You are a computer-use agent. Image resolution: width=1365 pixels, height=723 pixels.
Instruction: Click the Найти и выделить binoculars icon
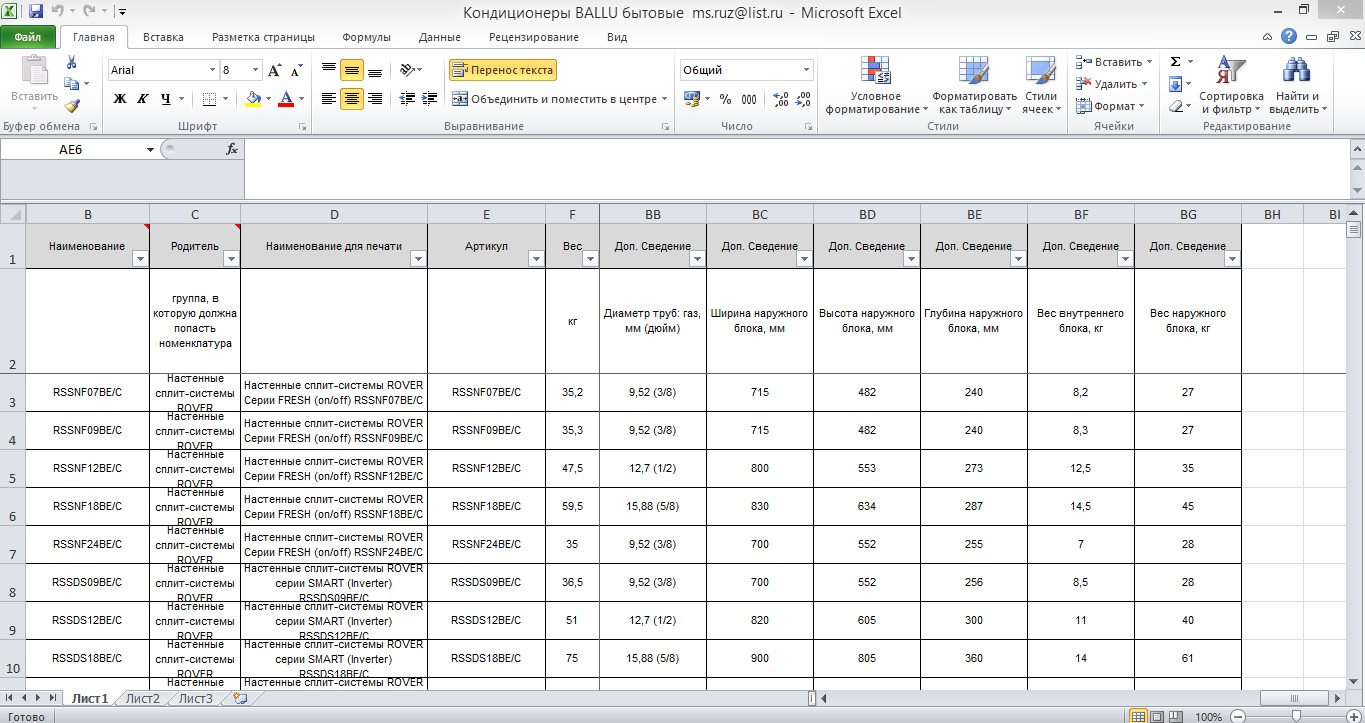click(1296, 72)
